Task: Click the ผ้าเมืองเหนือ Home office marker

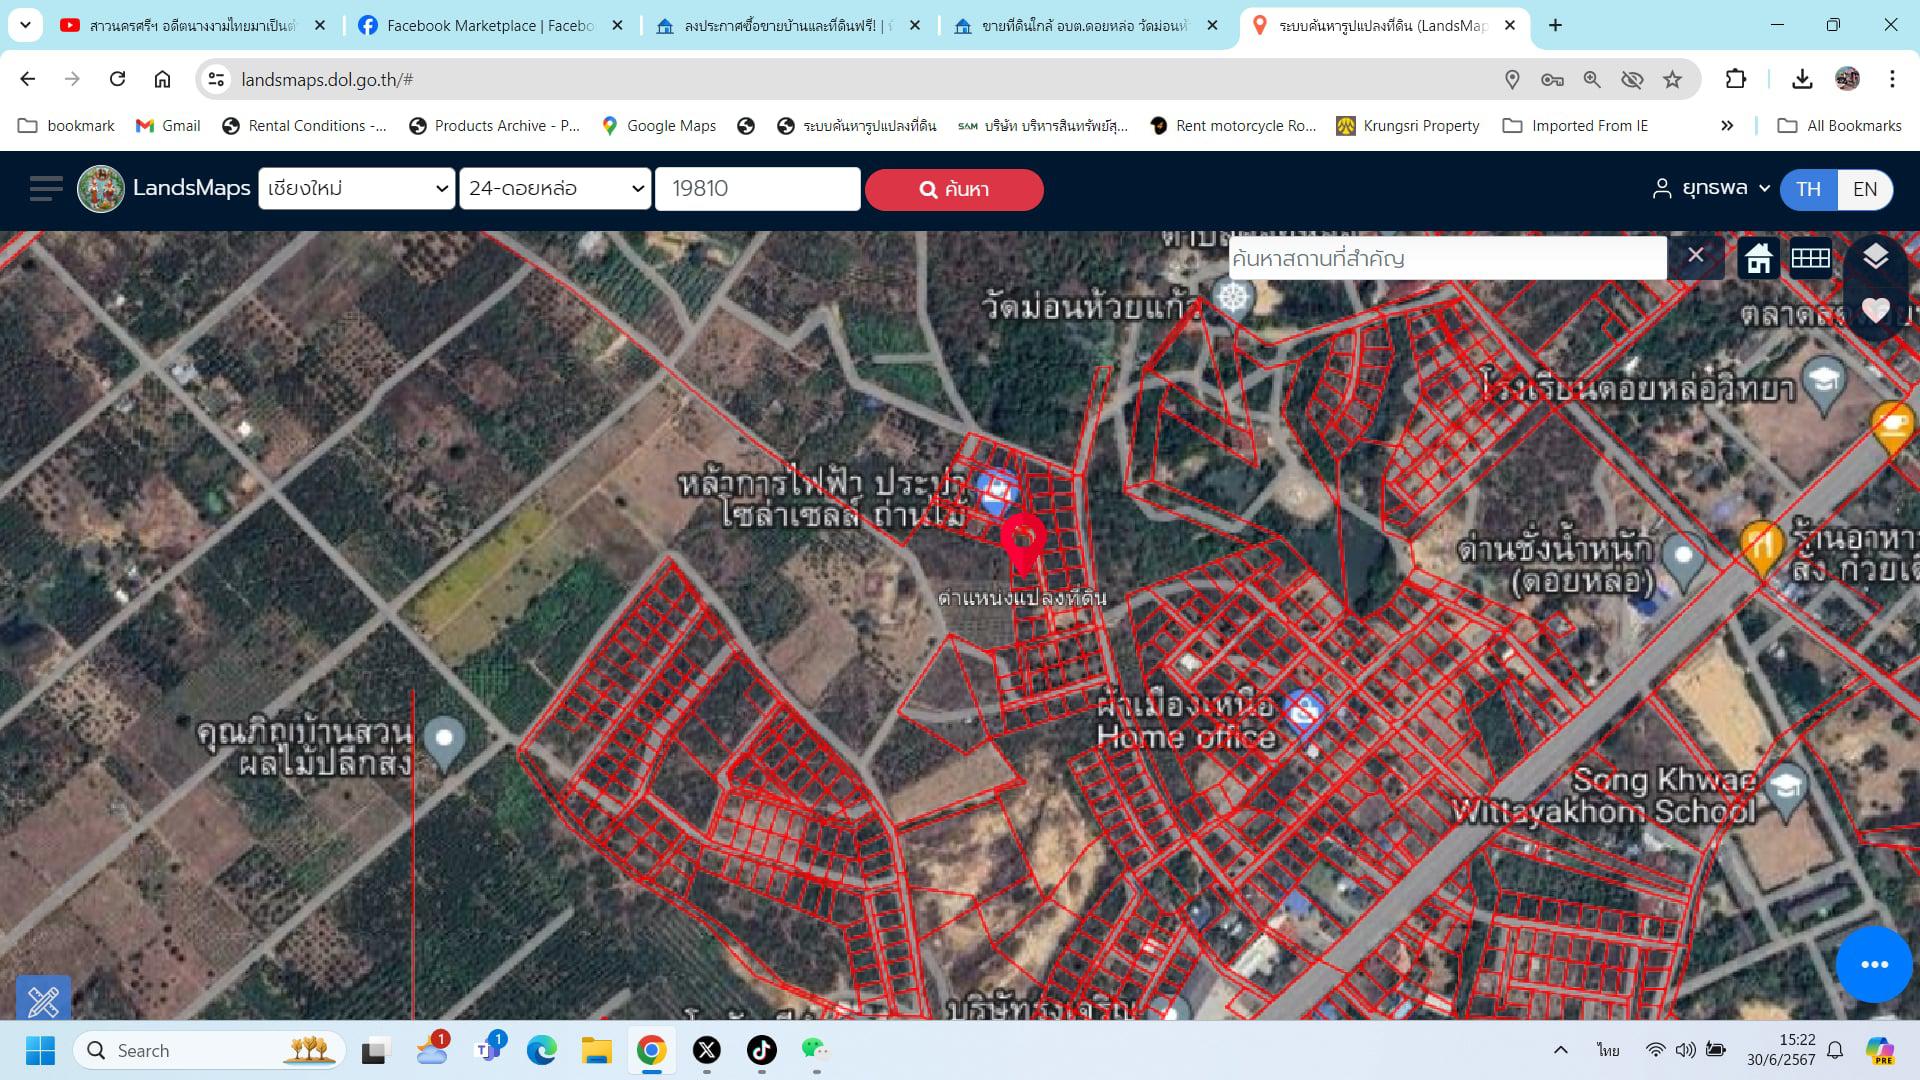Action: pyautogui.click(x=1303, y=713)
